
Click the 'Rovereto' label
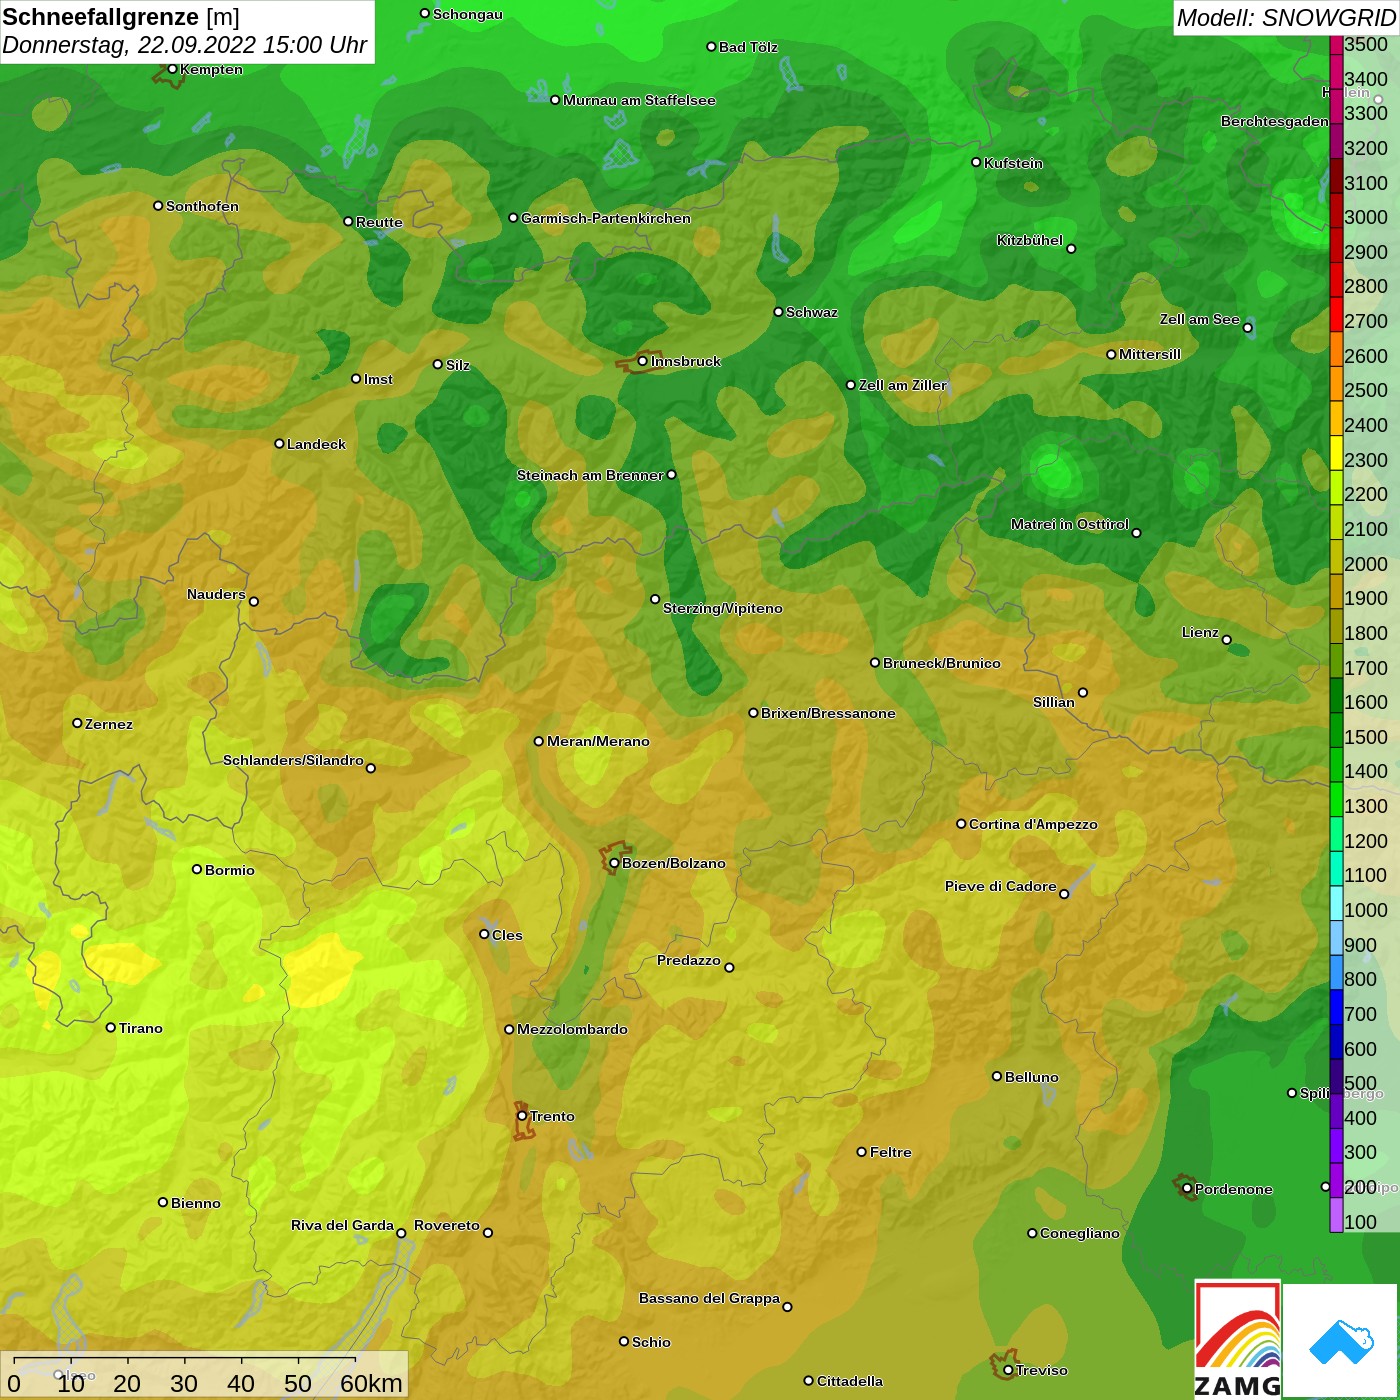click(x=447, y=1225)
